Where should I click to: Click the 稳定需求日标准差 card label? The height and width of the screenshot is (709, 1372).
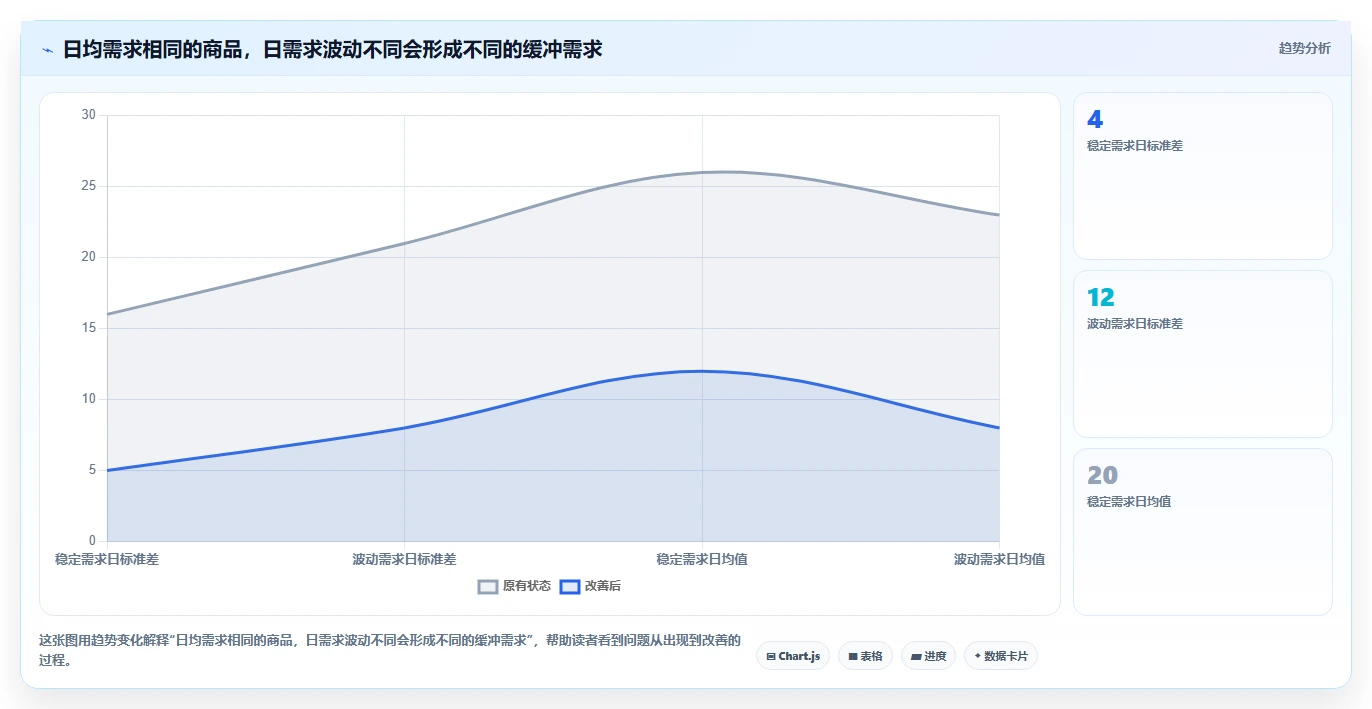1135,146
